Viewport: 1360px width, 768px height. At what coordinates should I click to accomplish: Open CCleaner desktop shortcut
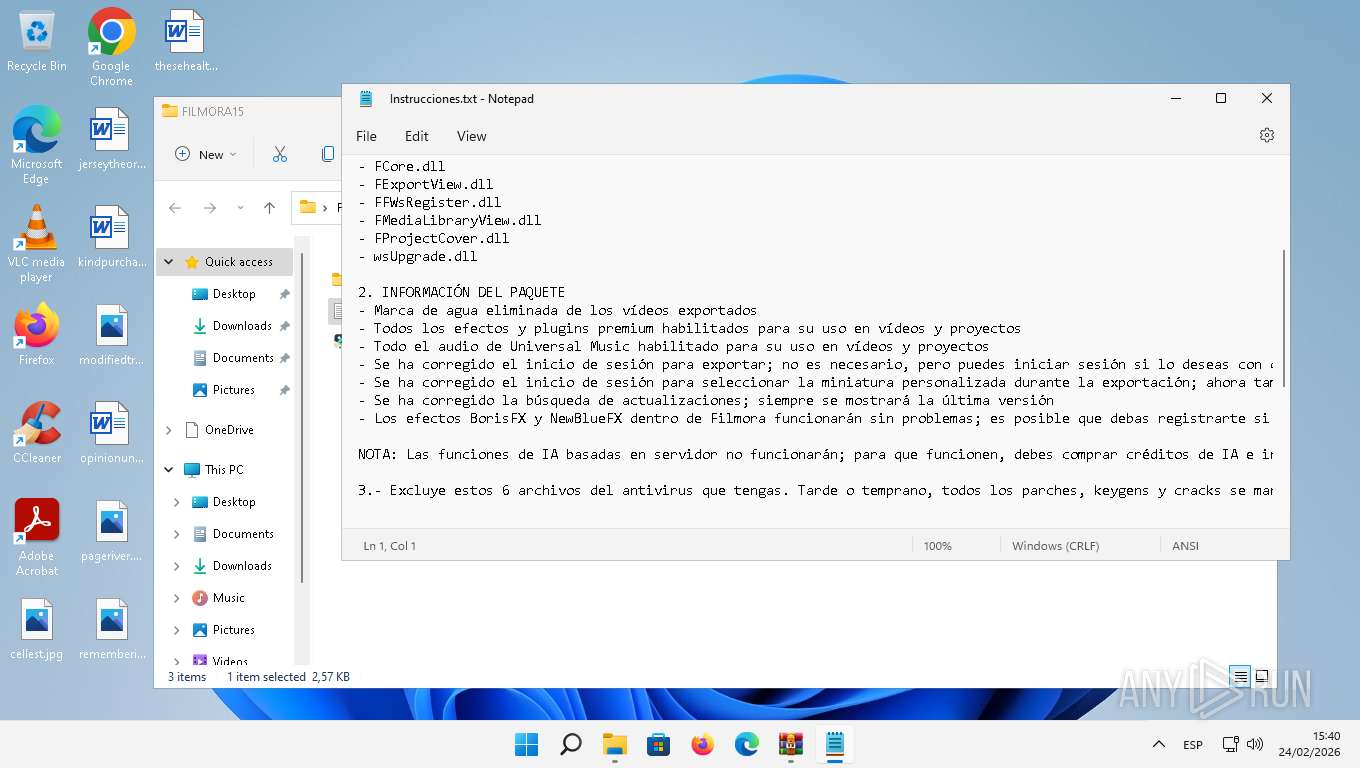click(37, 432)
